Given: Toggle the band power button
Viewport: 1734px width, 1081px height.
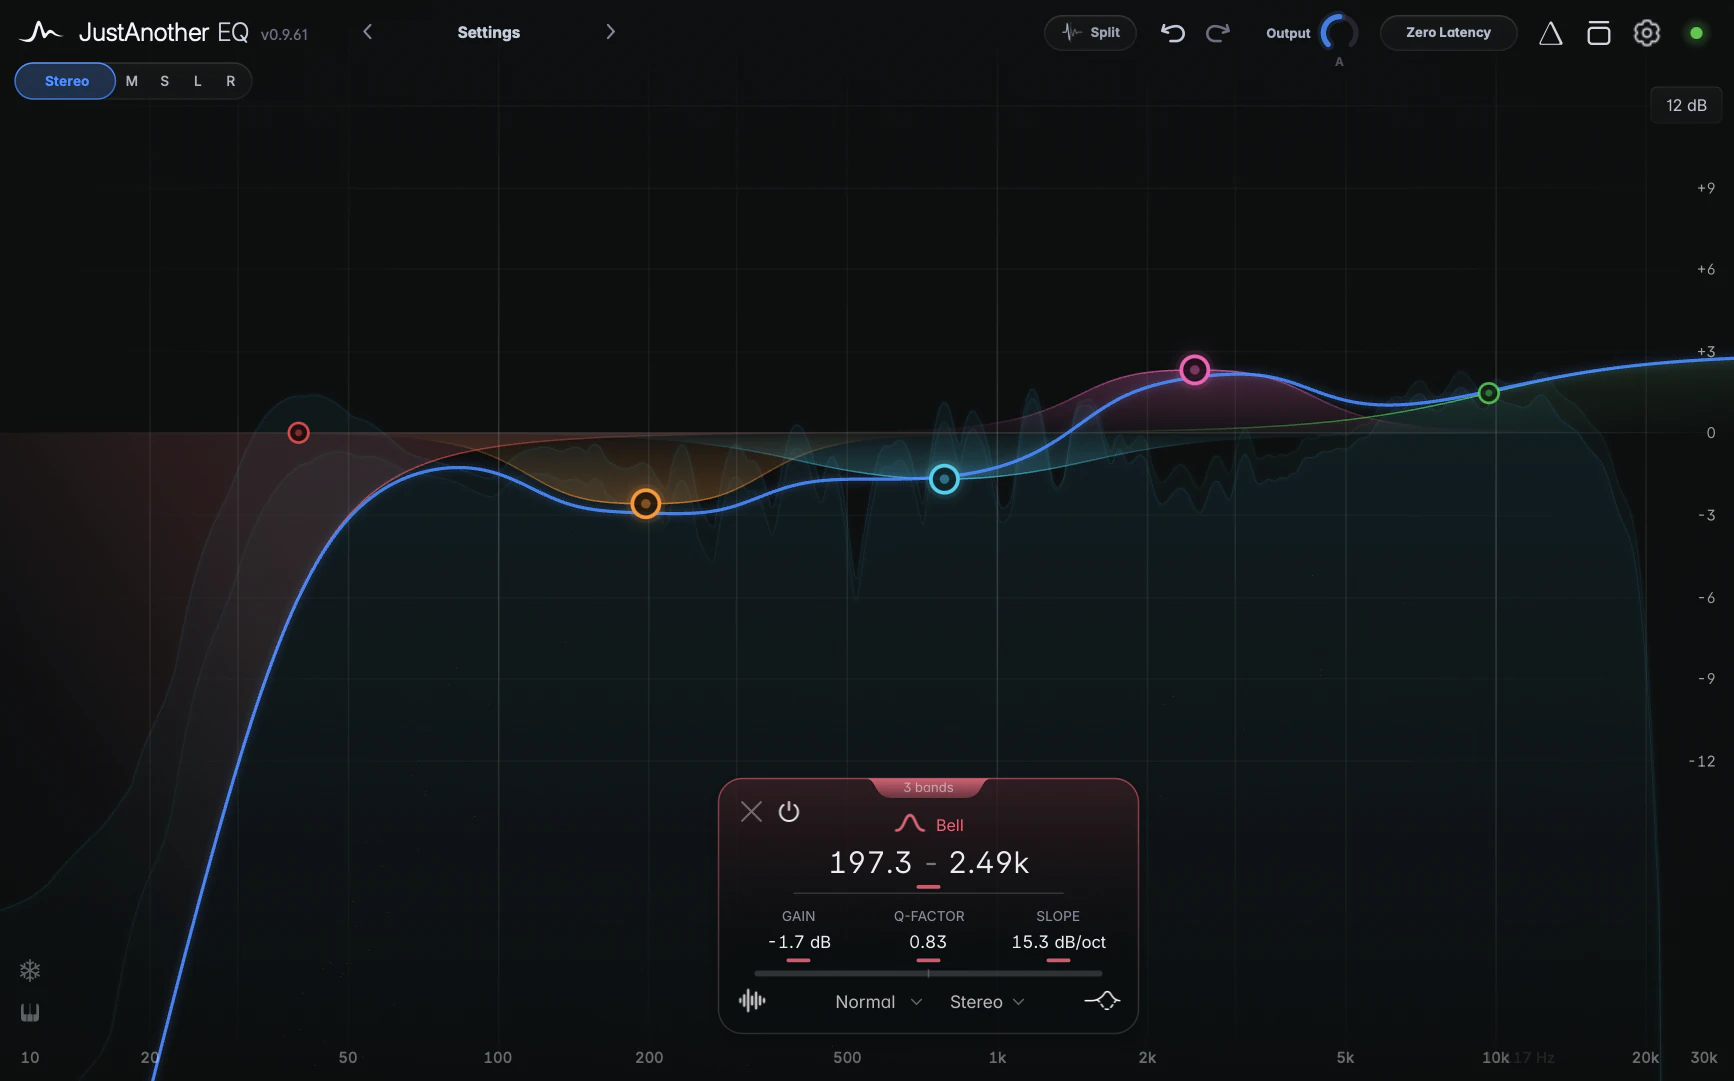Looking at the screenshot, I should coord(789,811).
